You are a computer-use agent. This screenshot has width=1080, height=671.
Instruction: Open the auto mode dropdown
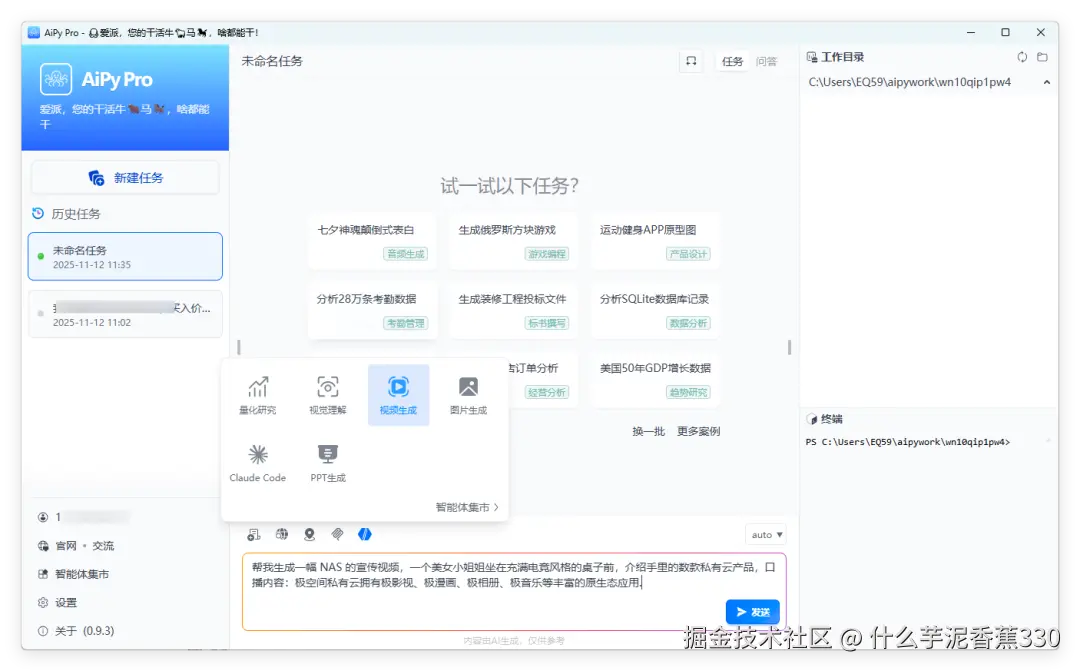(x=766, y=535)
